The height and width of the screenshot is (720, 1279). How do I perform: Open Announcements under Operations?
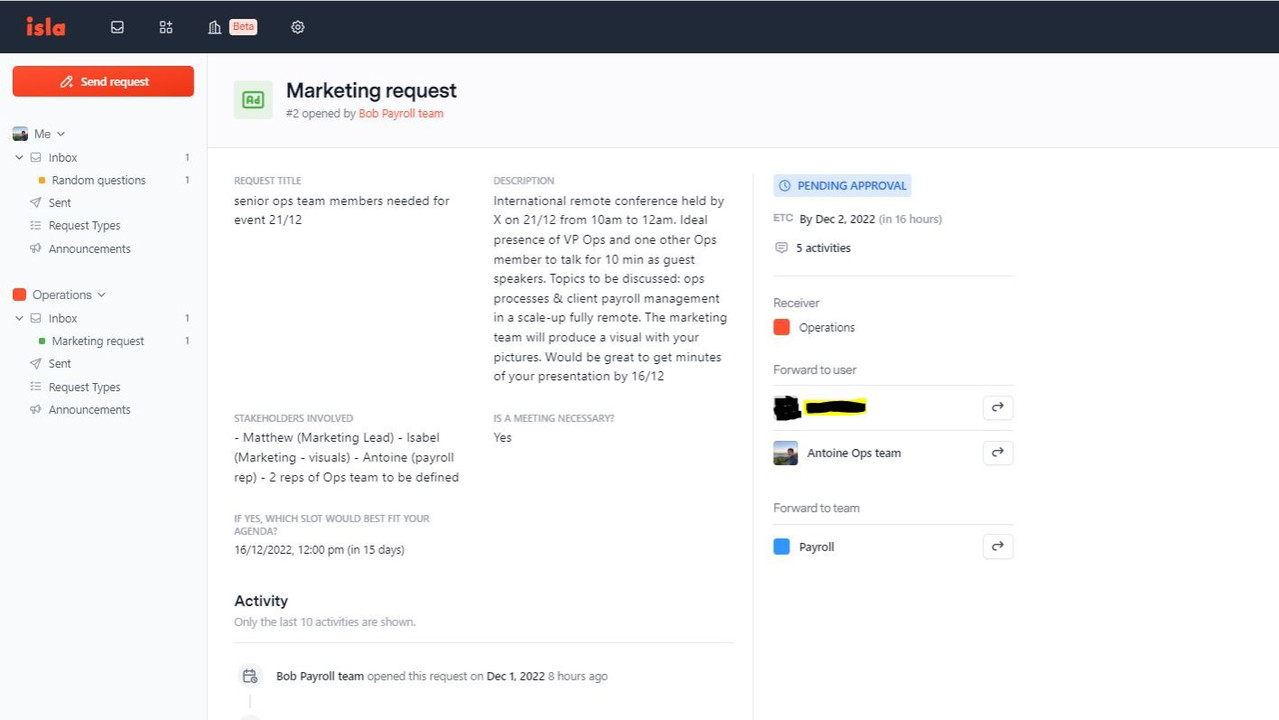tap(89, 410)
